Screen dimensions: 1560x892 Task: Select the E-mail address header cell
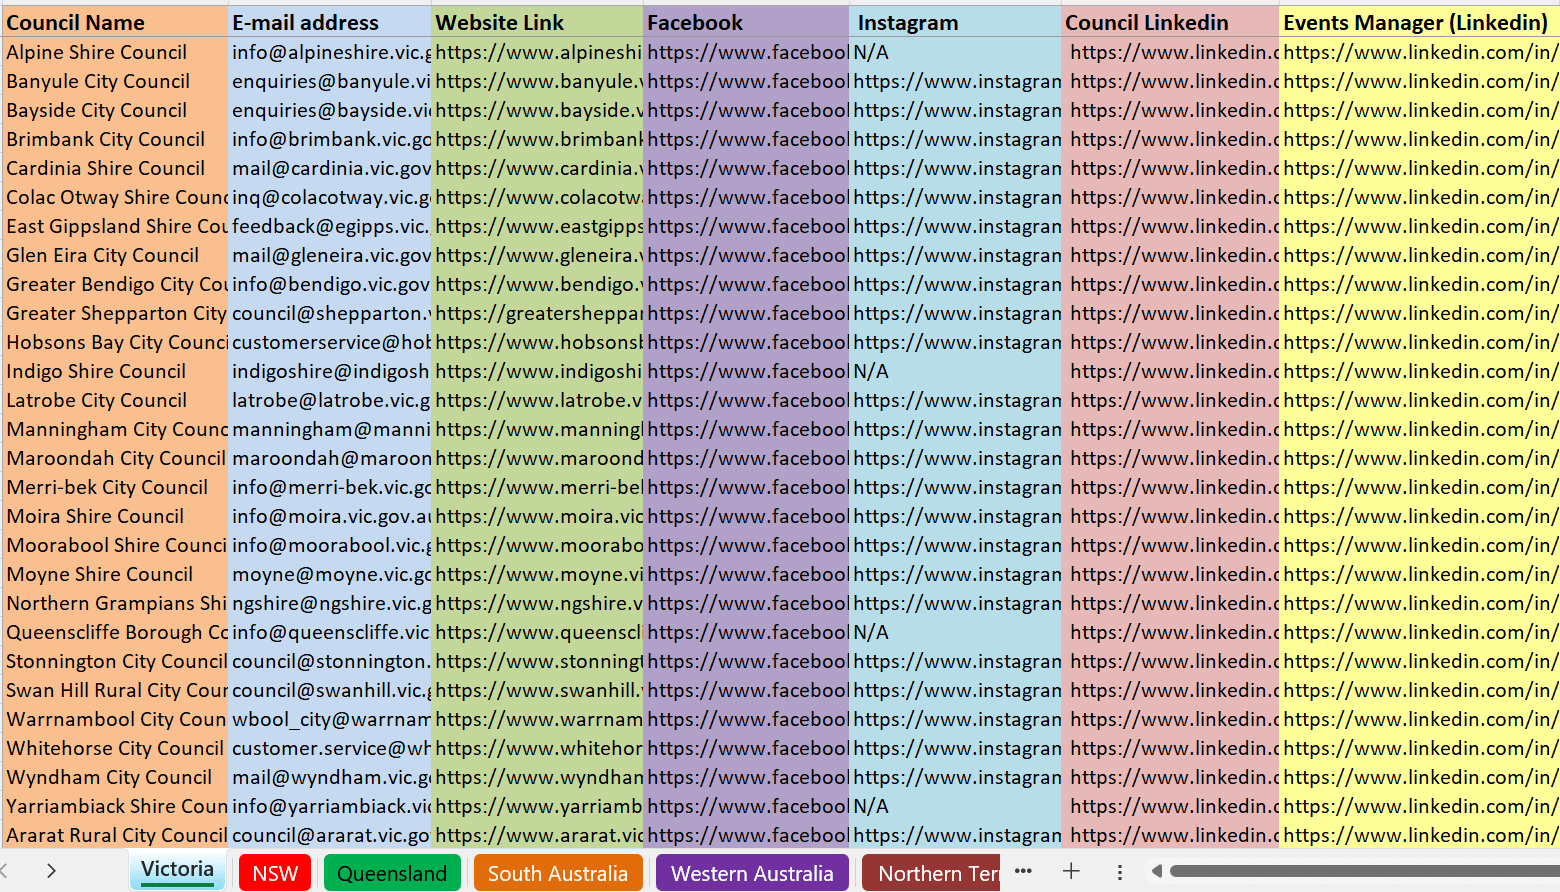[x=330, y=22]
